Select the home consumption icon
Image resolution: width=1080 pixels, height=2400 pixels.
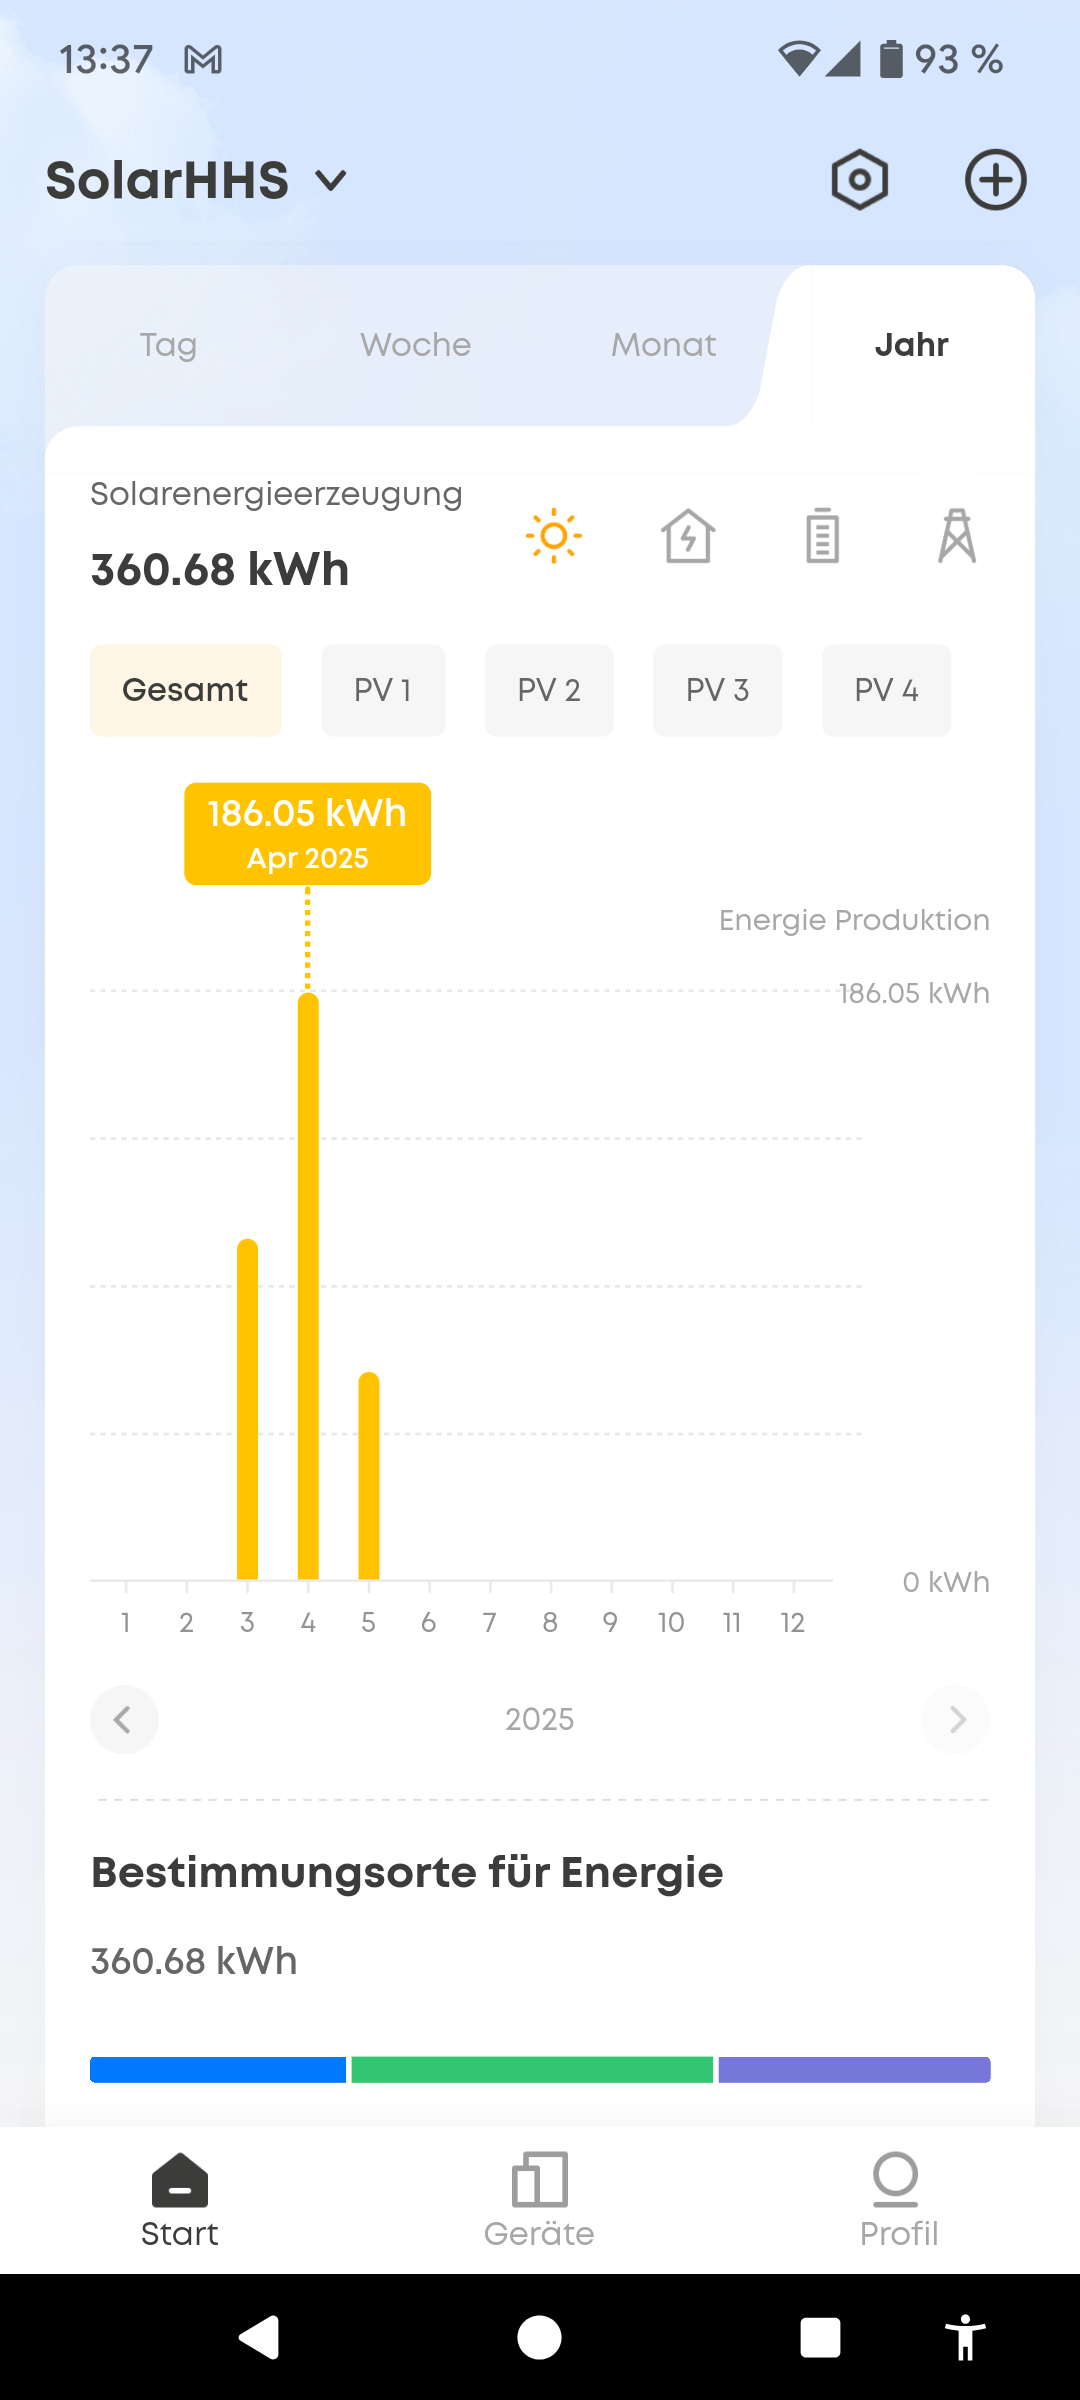(688, 536)
